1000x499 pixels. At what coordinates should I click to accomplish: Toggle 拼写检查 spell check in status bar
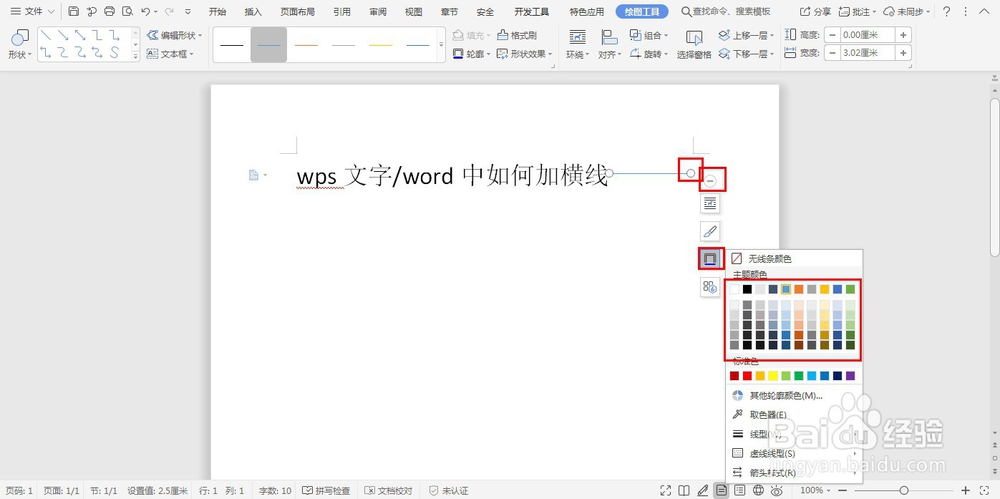[326, 491]
